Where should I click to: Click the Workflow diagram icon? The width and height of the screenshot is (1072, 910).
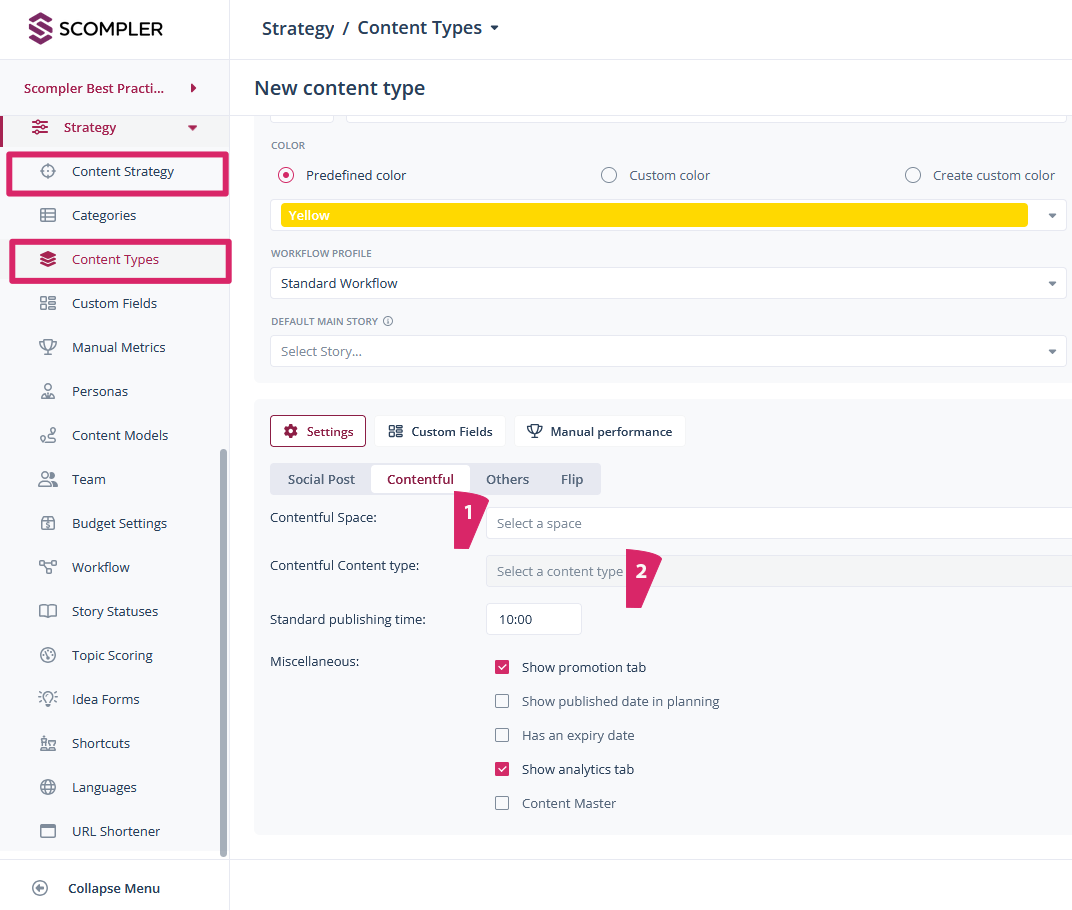(48, 567)
